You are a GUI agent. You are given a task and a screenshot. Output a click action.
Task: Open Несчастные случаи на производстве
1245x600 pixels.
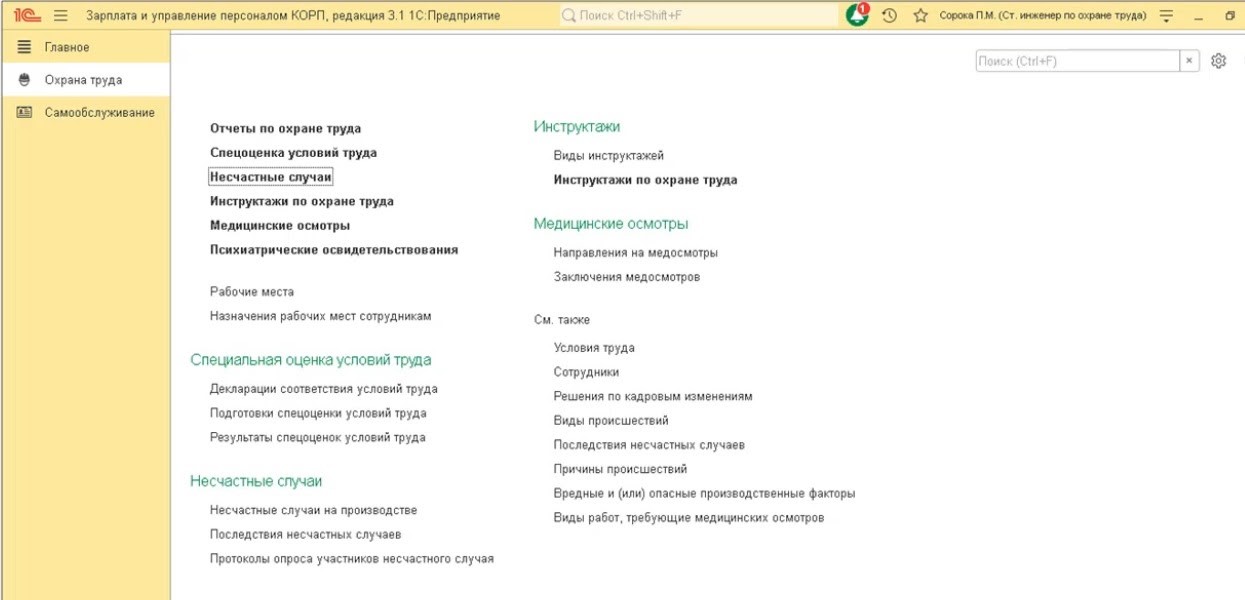click(313, 510)
